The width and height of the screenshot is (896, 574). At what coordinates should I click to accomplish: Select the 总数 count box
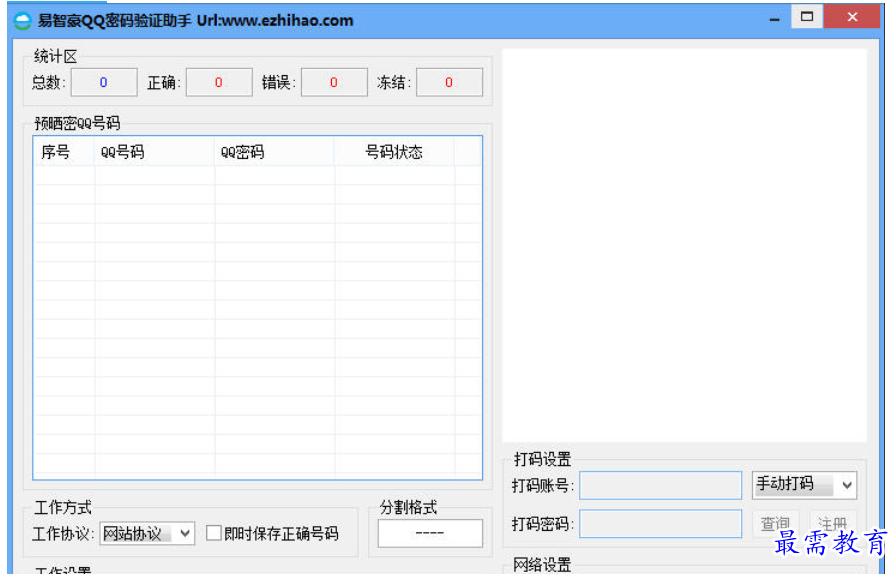click(x=104, y=82)
